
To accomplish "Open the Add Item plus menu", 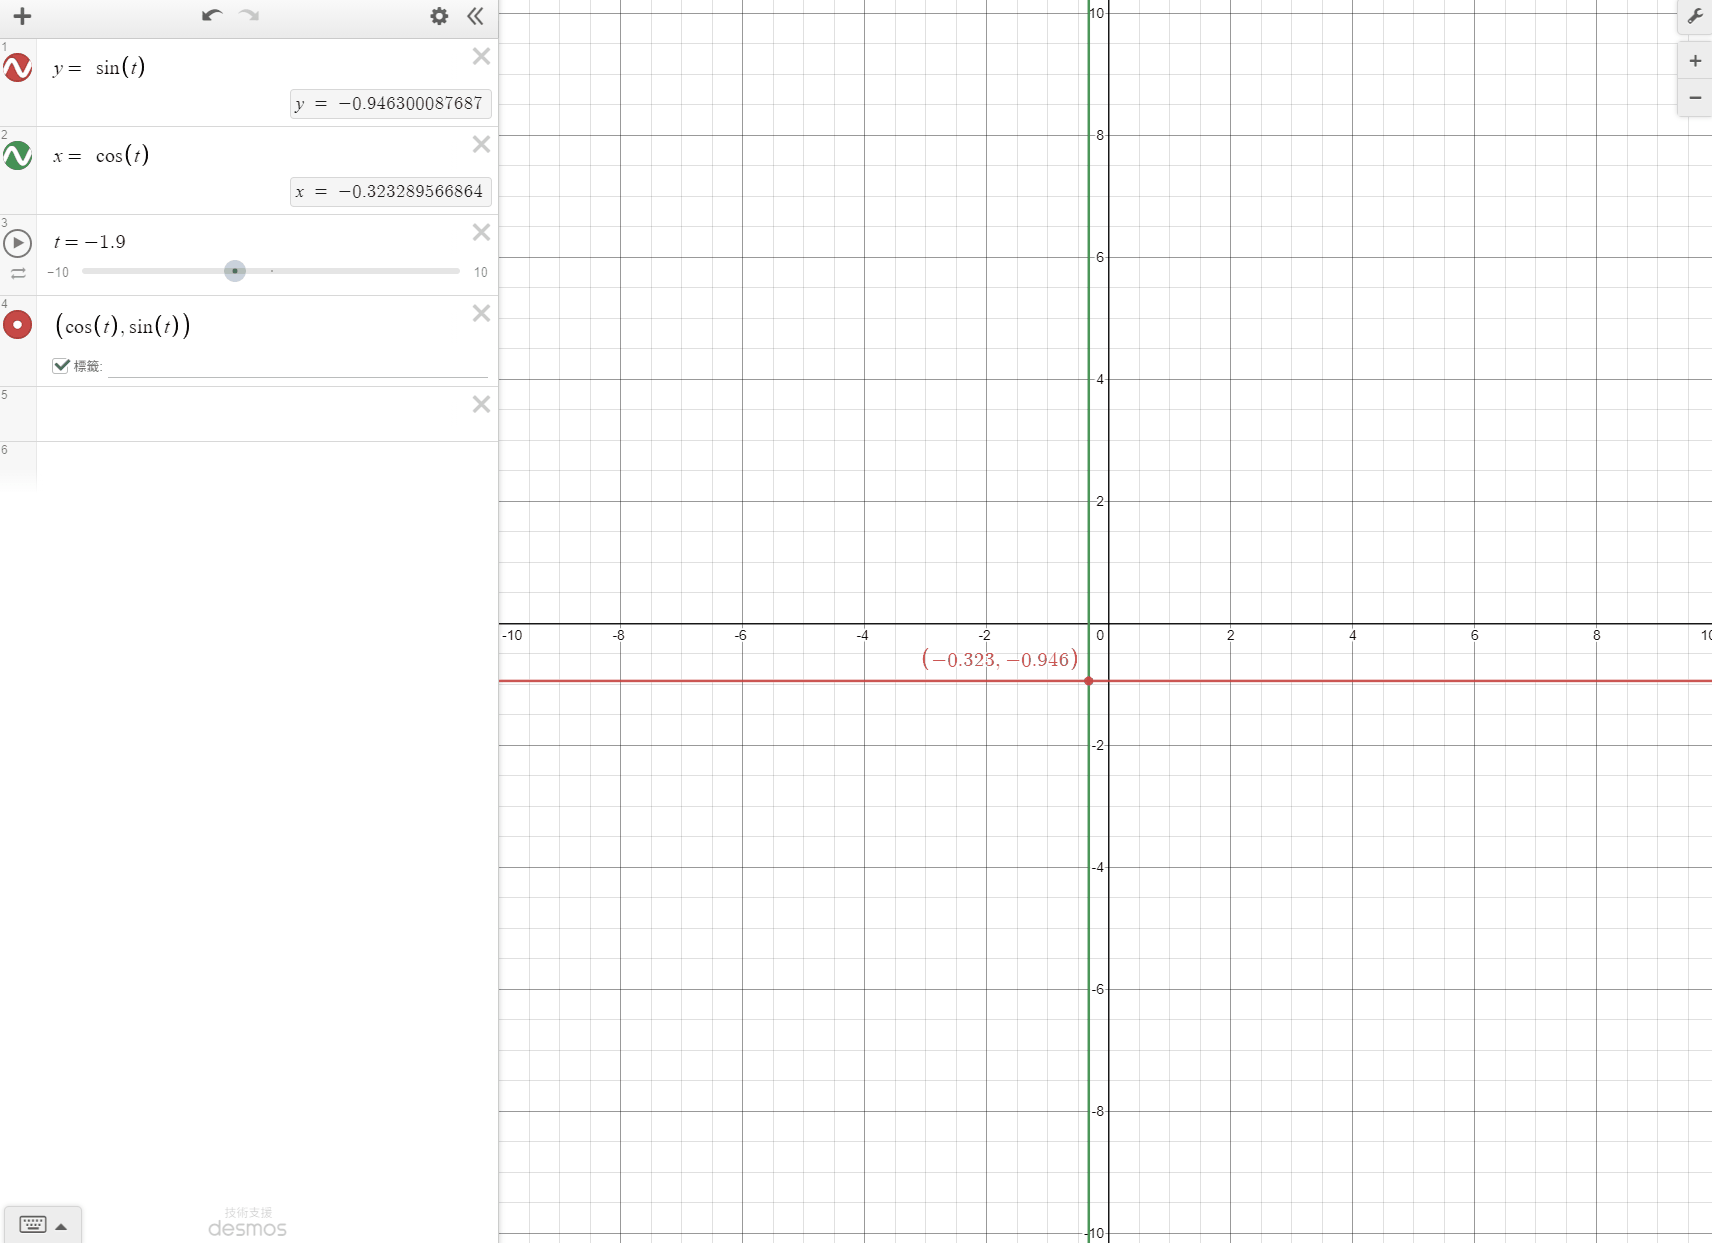I will [22, 16].
